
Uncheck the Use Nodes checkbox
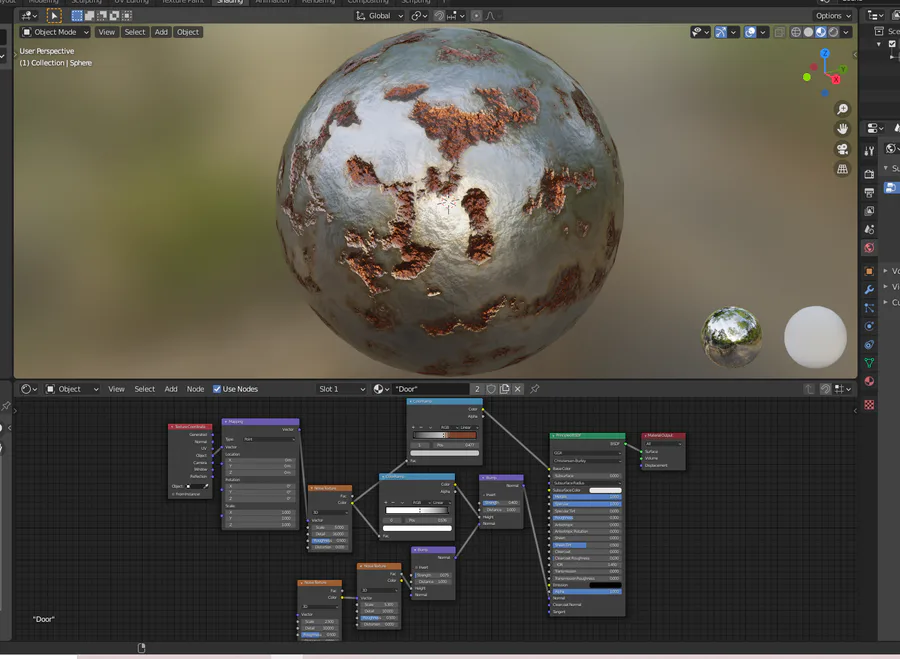217,389
